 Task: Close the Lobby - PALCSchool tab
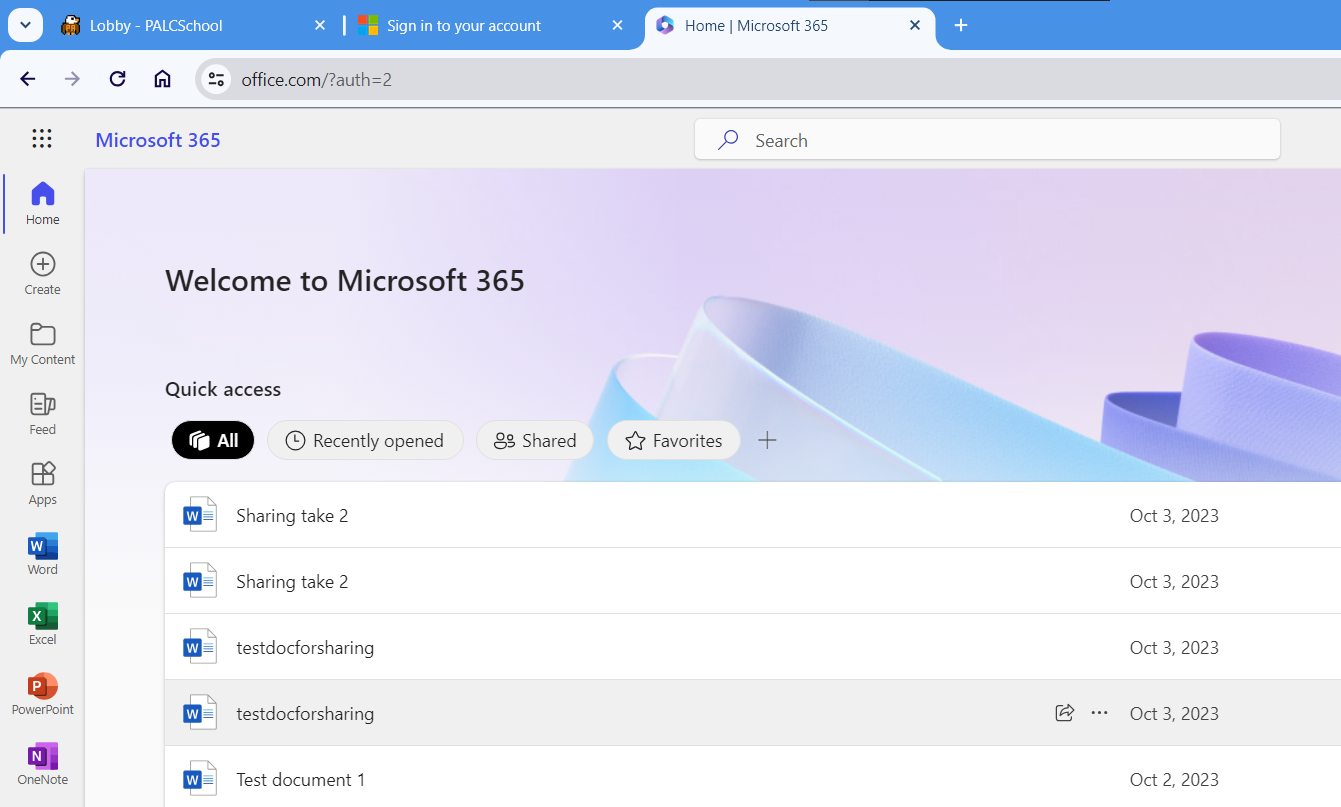(320, 25)
